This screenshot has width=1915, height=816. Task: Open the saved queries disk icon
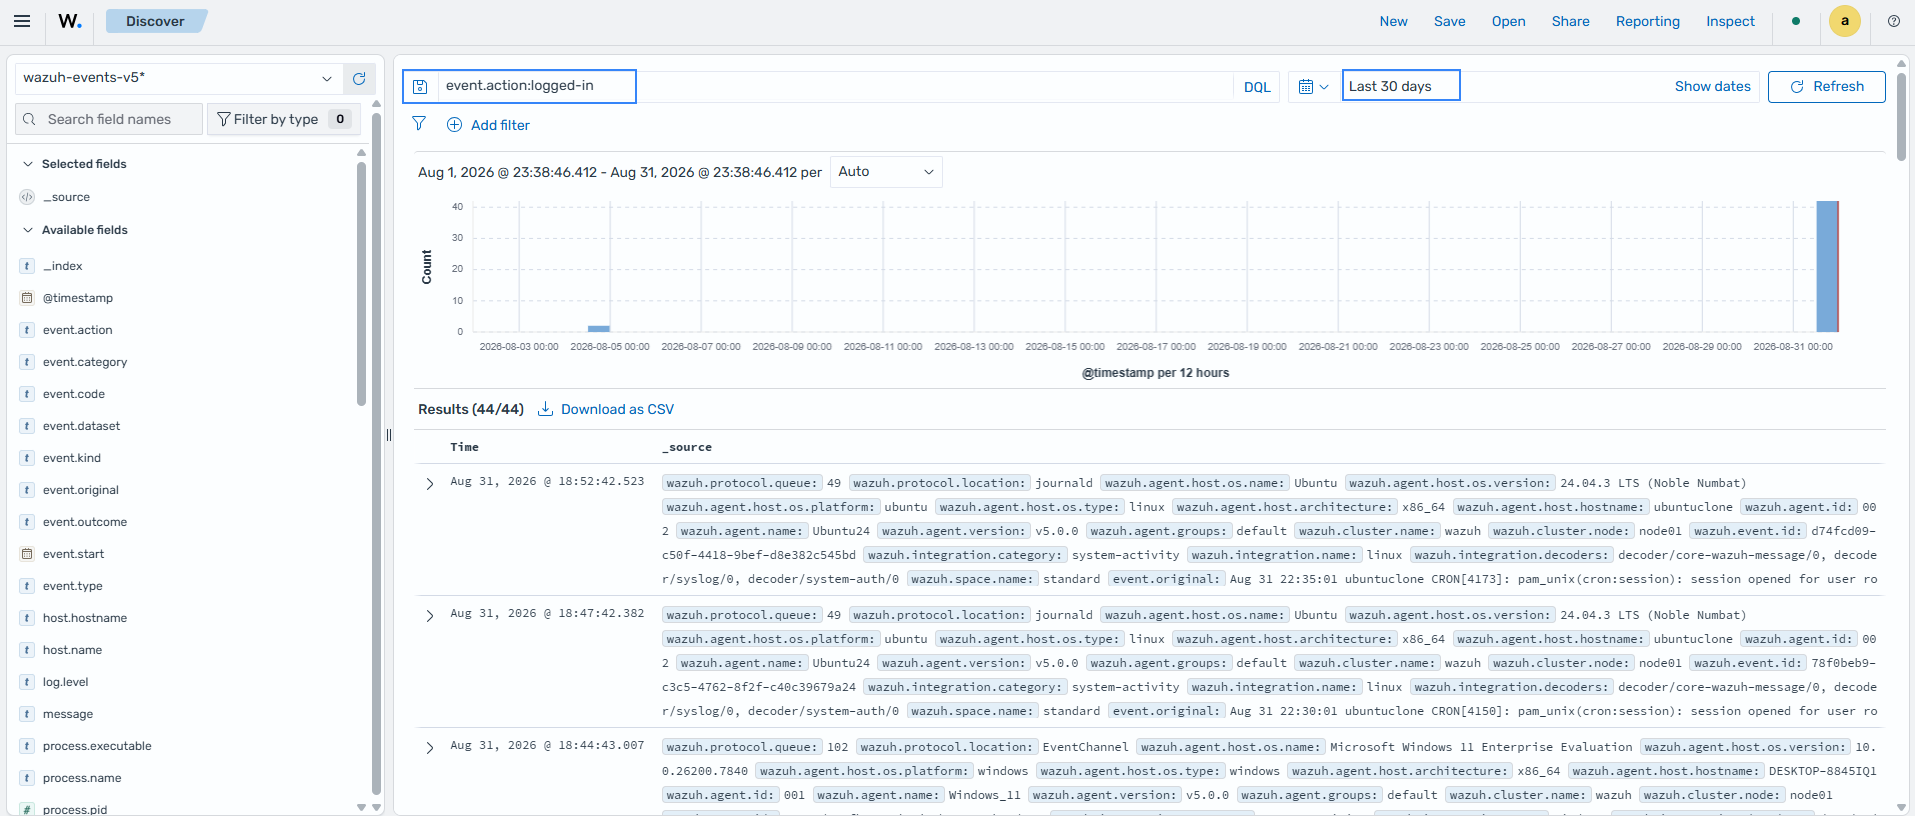(421, 87)
